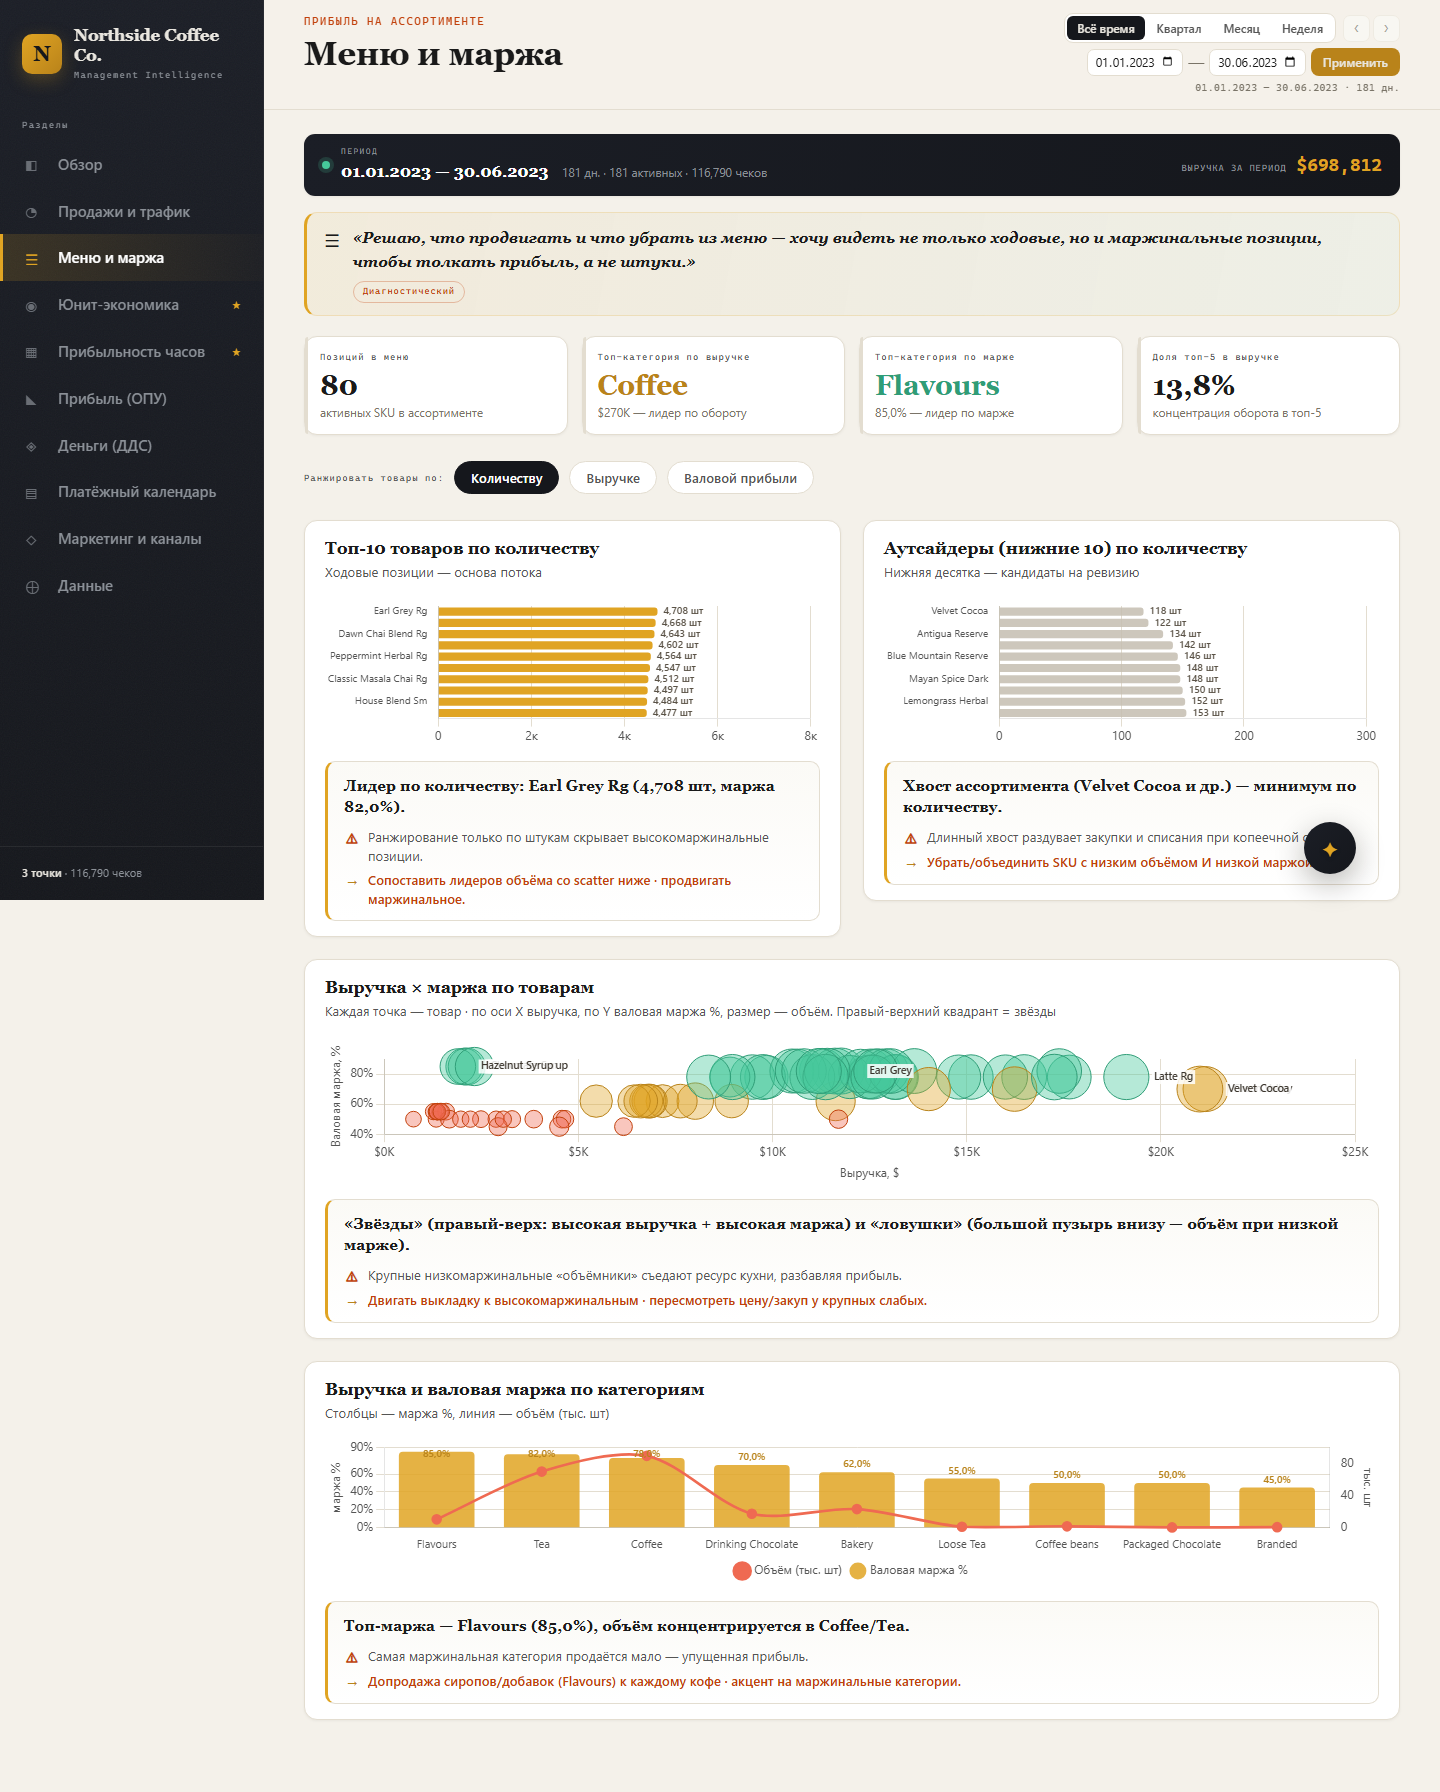Click the Допродажа сиропов/добавок recommendation link
The height and width of the screenshot is (1792, 1440).
[x=664, y=1682]
